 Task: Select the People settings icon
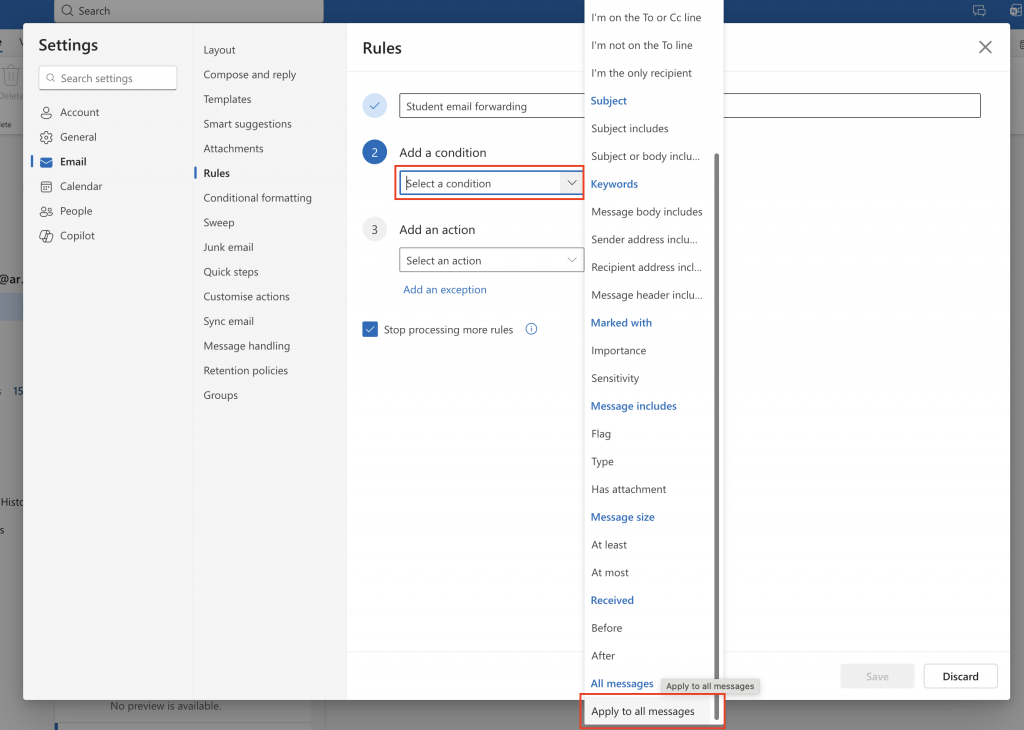coord(47,211)
